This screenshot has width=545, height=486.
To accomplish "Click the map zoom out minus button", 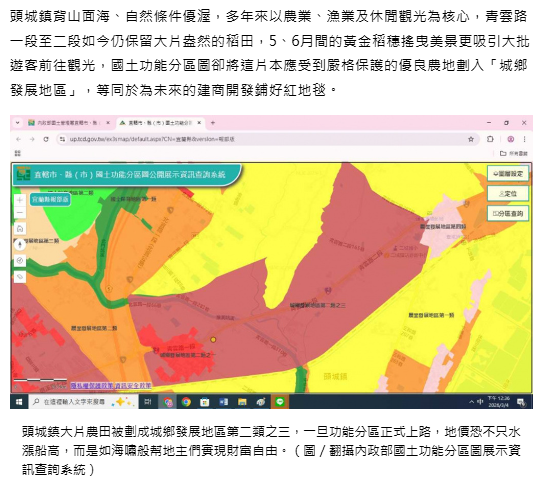I will point(20,213).
